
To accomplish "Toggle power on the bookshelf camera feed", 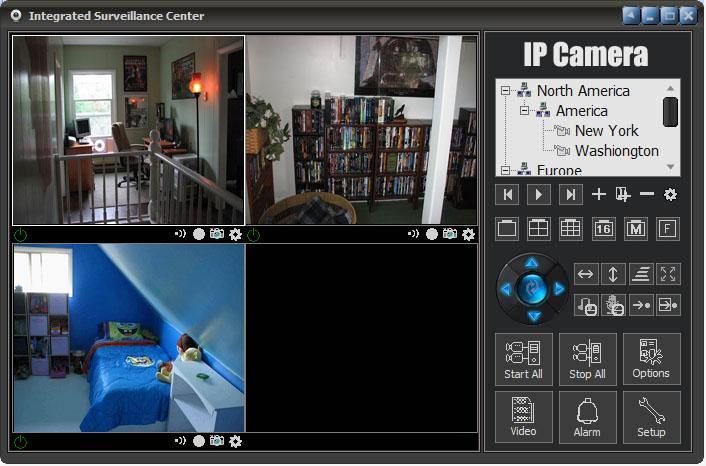I will [253, 235].
